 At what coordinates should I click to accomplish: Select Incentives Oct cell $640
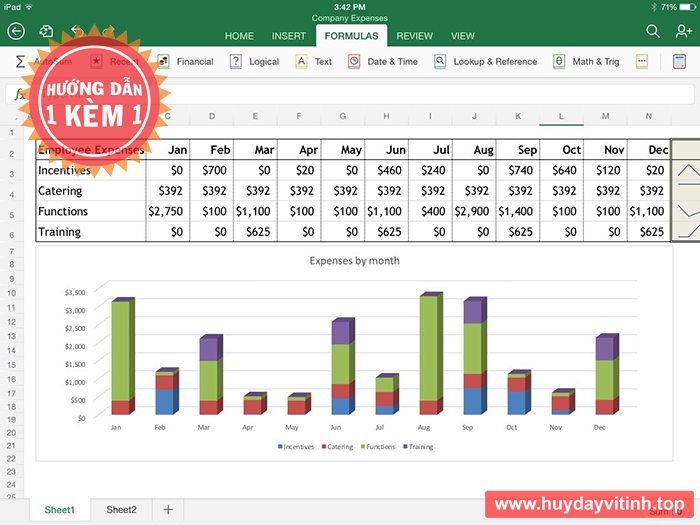point(562,170)
